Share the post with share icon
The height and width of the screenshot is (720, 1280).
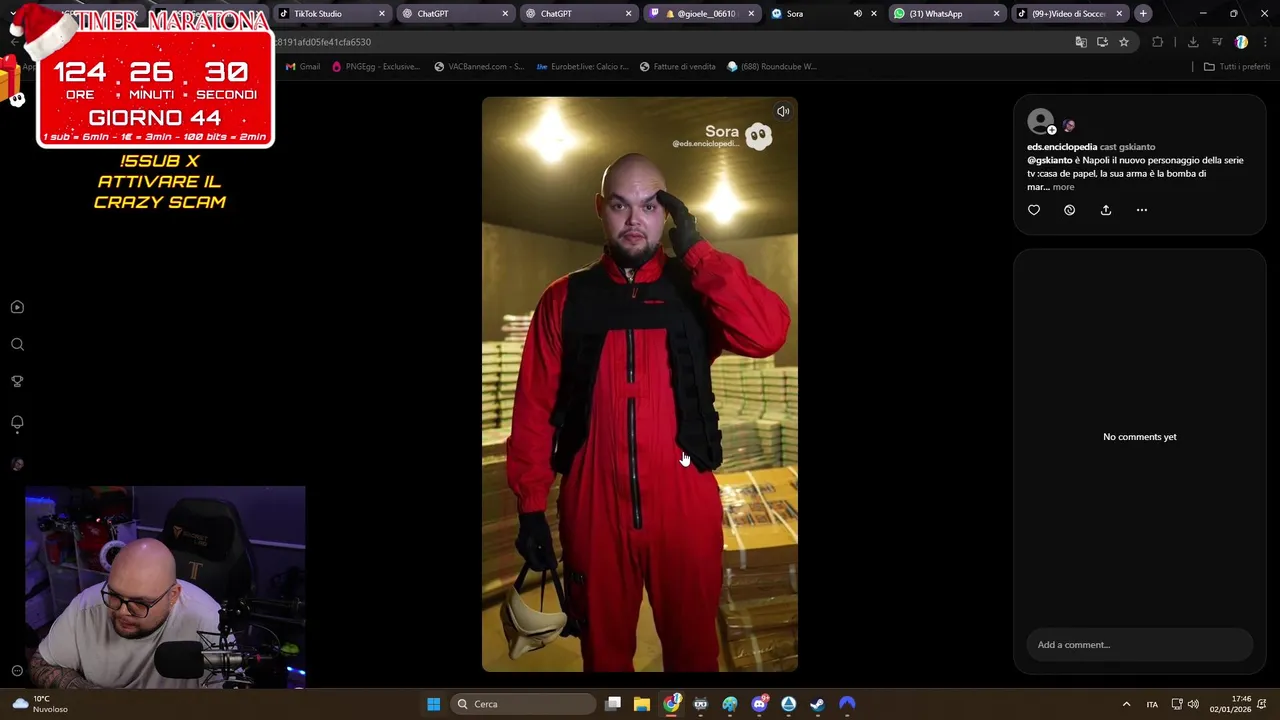coord(1106,210)
